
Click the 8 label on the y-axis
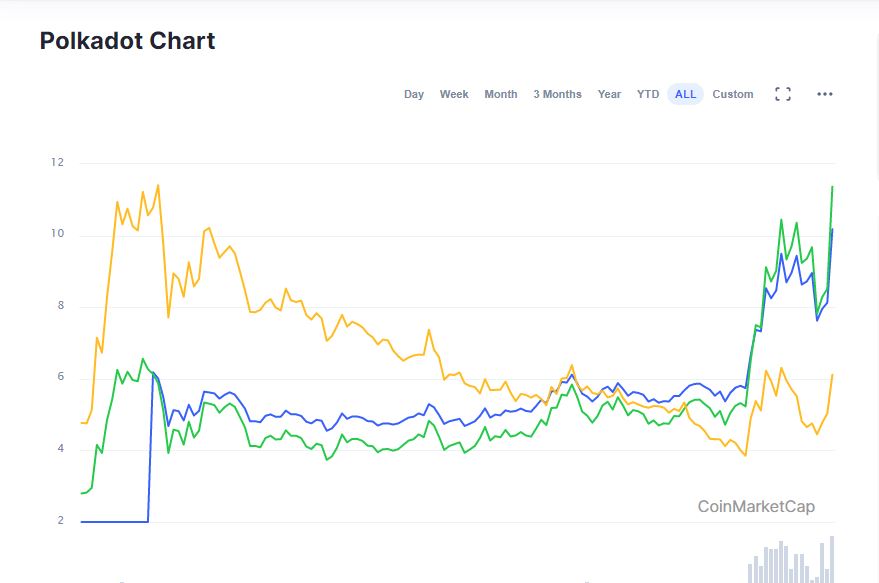tap(60, 306)
